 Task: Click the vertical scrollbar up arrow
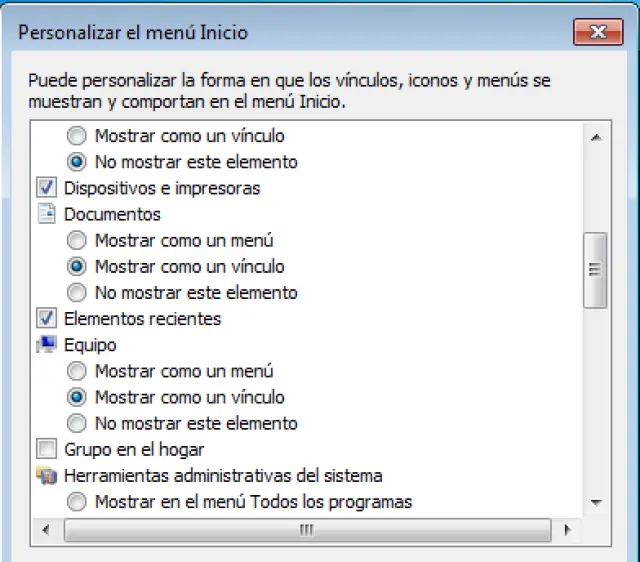pyautogui.click(x=596, y=136)
